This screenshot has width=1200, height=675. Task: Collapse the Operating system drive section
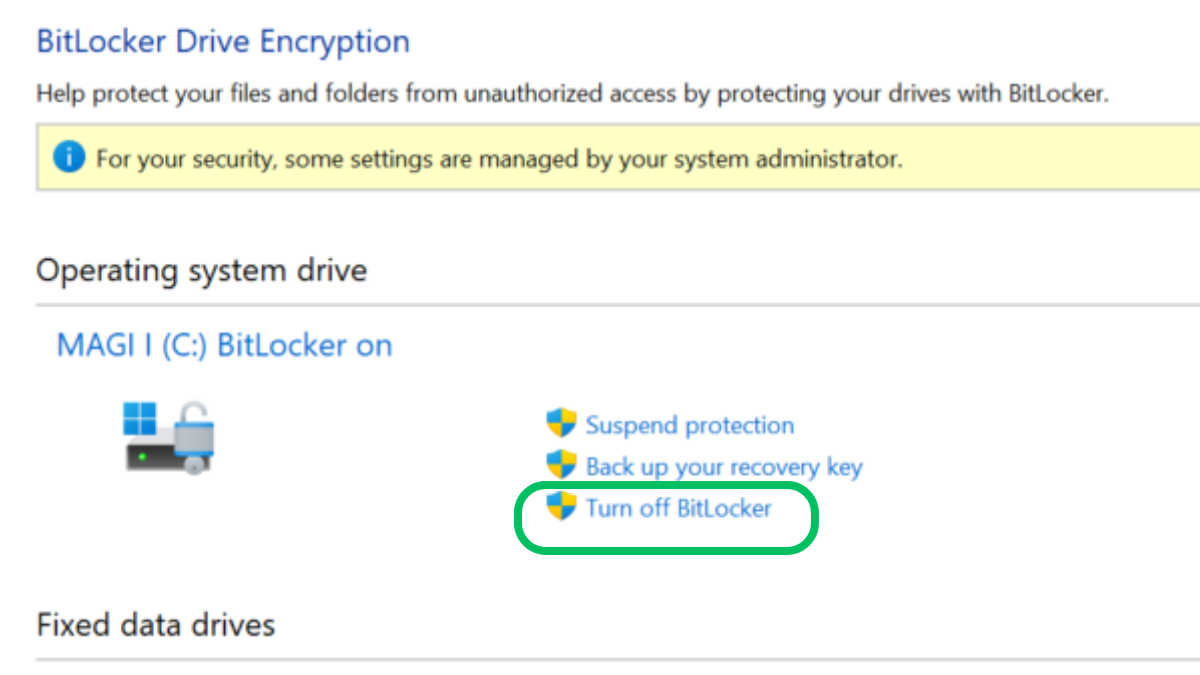click(201, 270)
